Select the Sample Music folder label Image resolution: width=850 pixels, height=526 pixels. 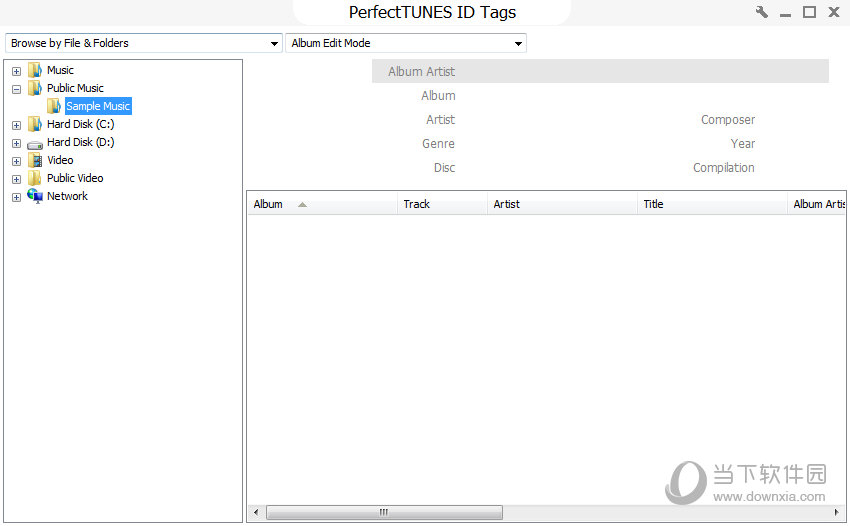(98, 106)
